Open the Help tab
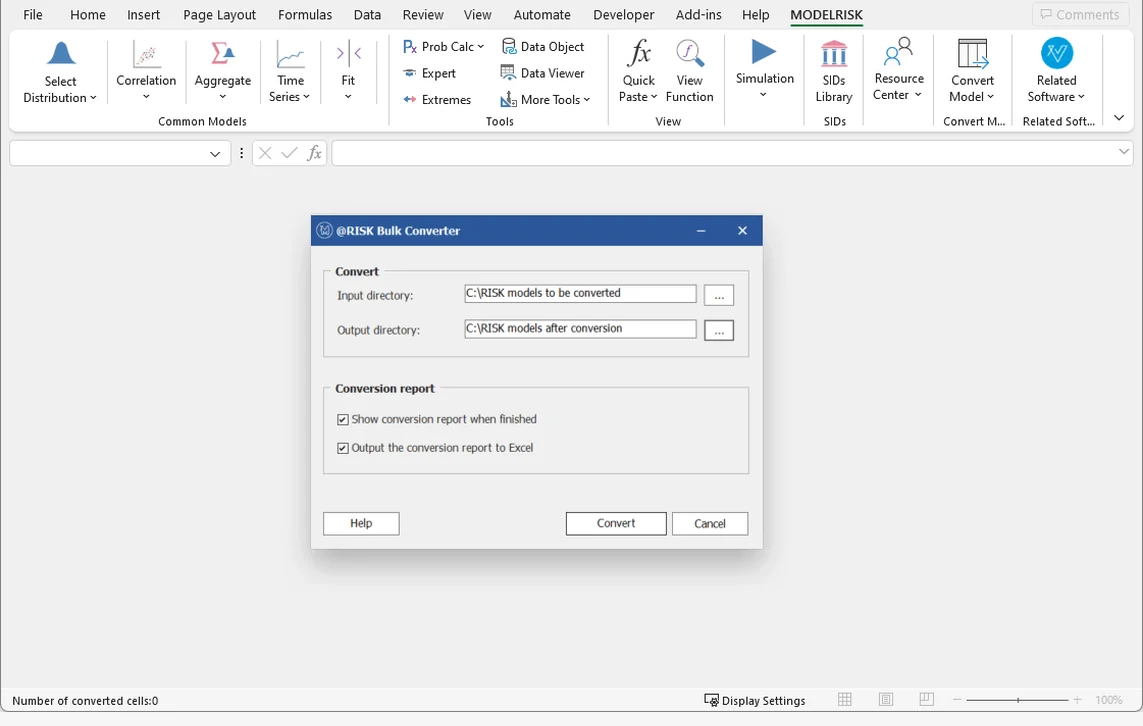This screenshot has height=726, width=1143. pyautogui.click(x=755, y=15)
